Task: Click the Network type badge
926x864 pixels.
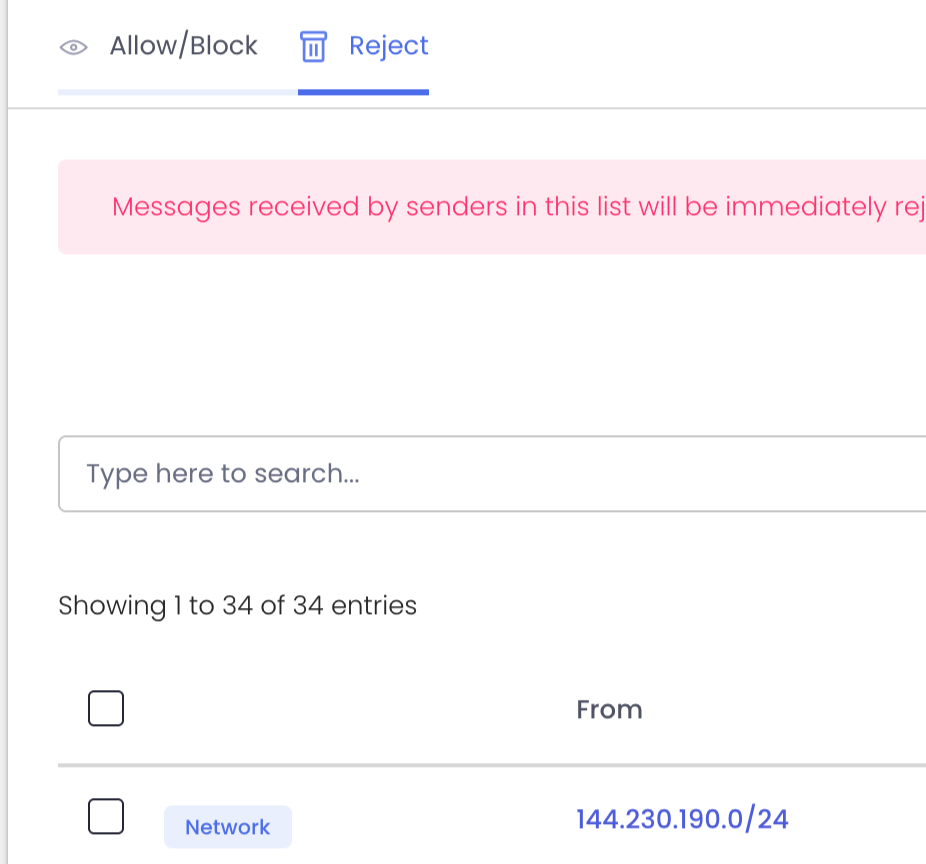Action: point(228,827)
